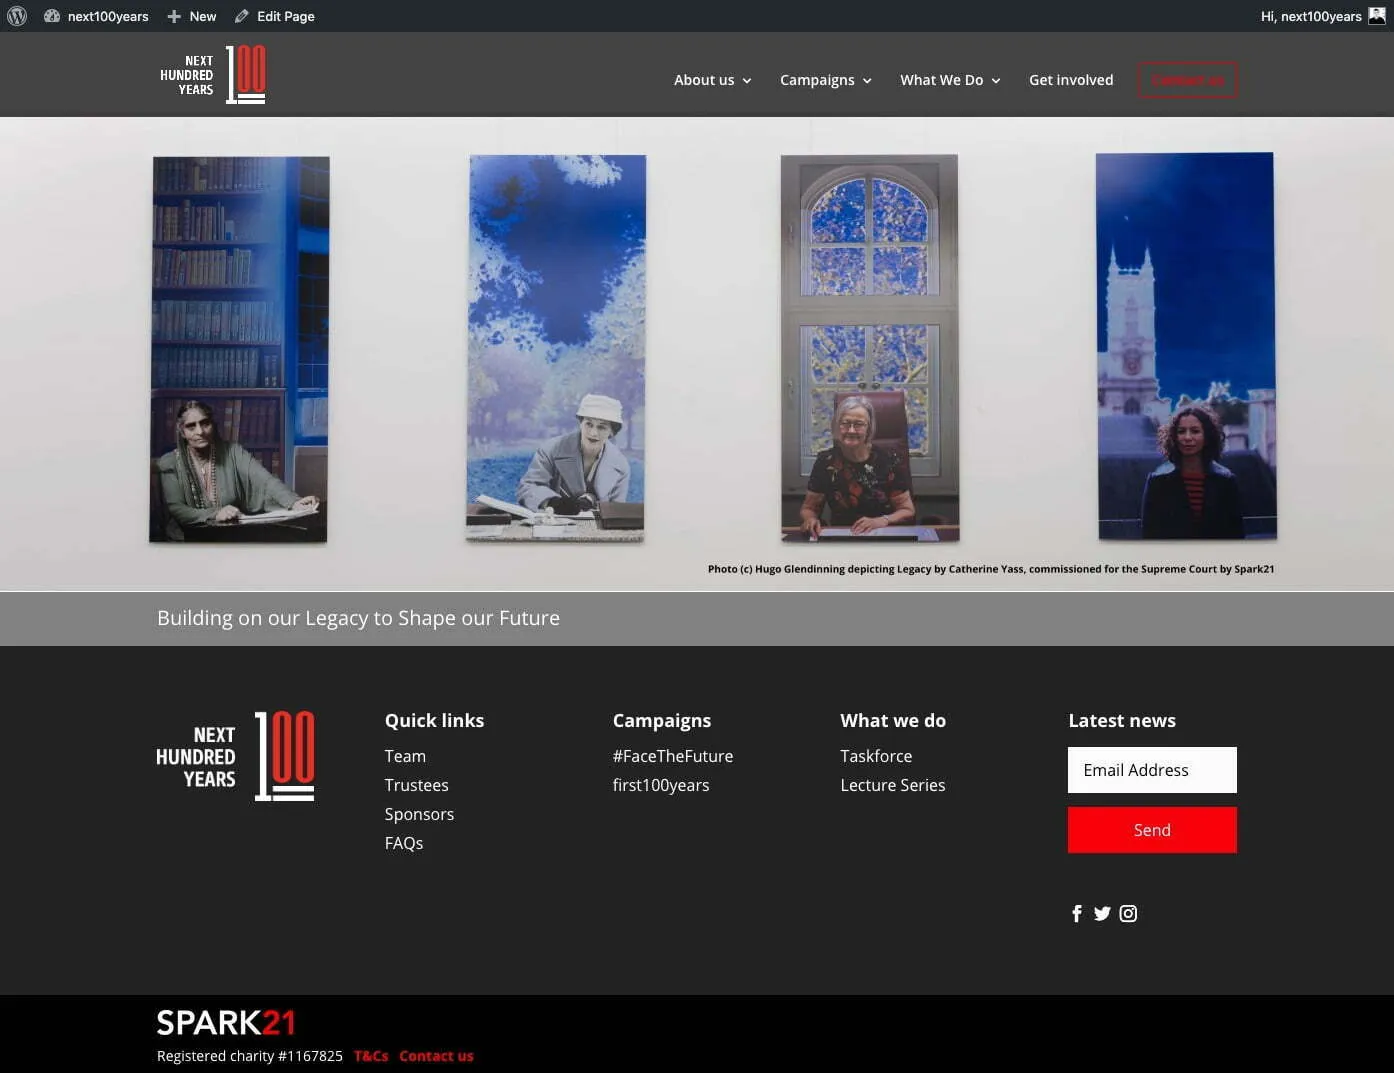1394x1073 pixels.
Task: Open the Sponsors quick link
Action: point(419,814)
